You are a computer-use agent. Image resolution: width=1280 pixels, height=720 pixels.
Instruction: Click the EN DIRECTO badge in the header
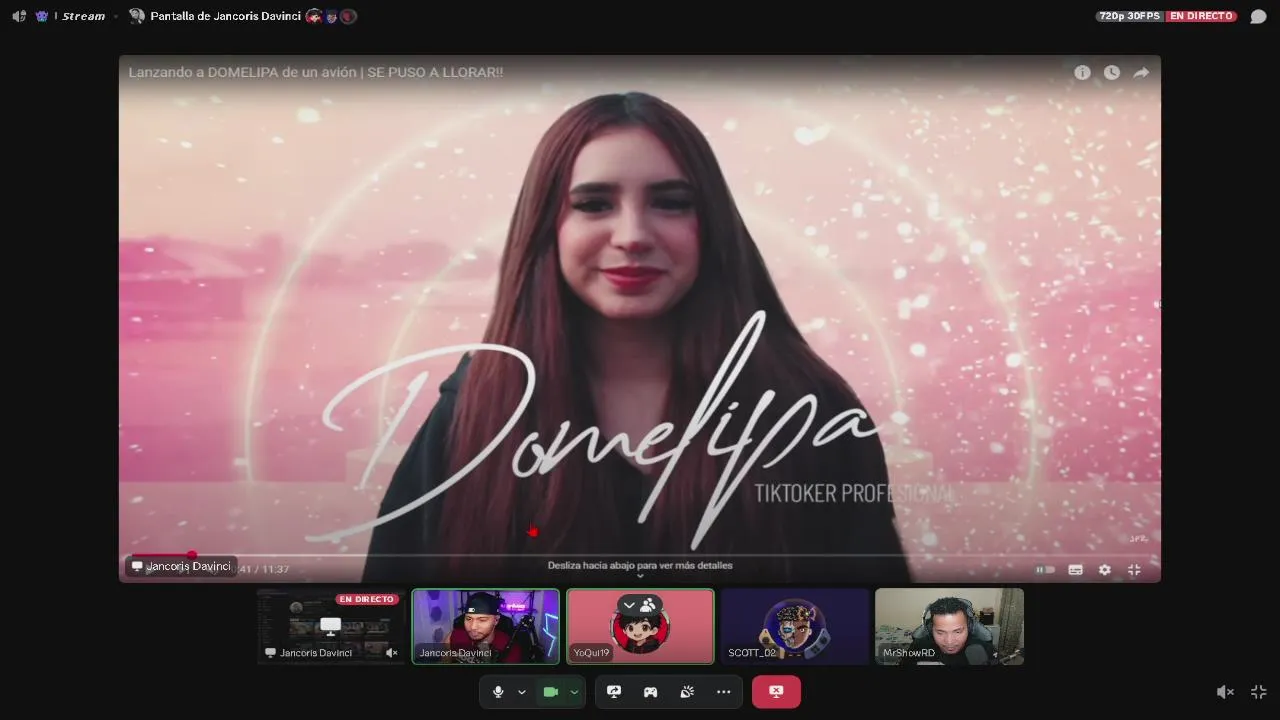click(x=1202, y=16)
